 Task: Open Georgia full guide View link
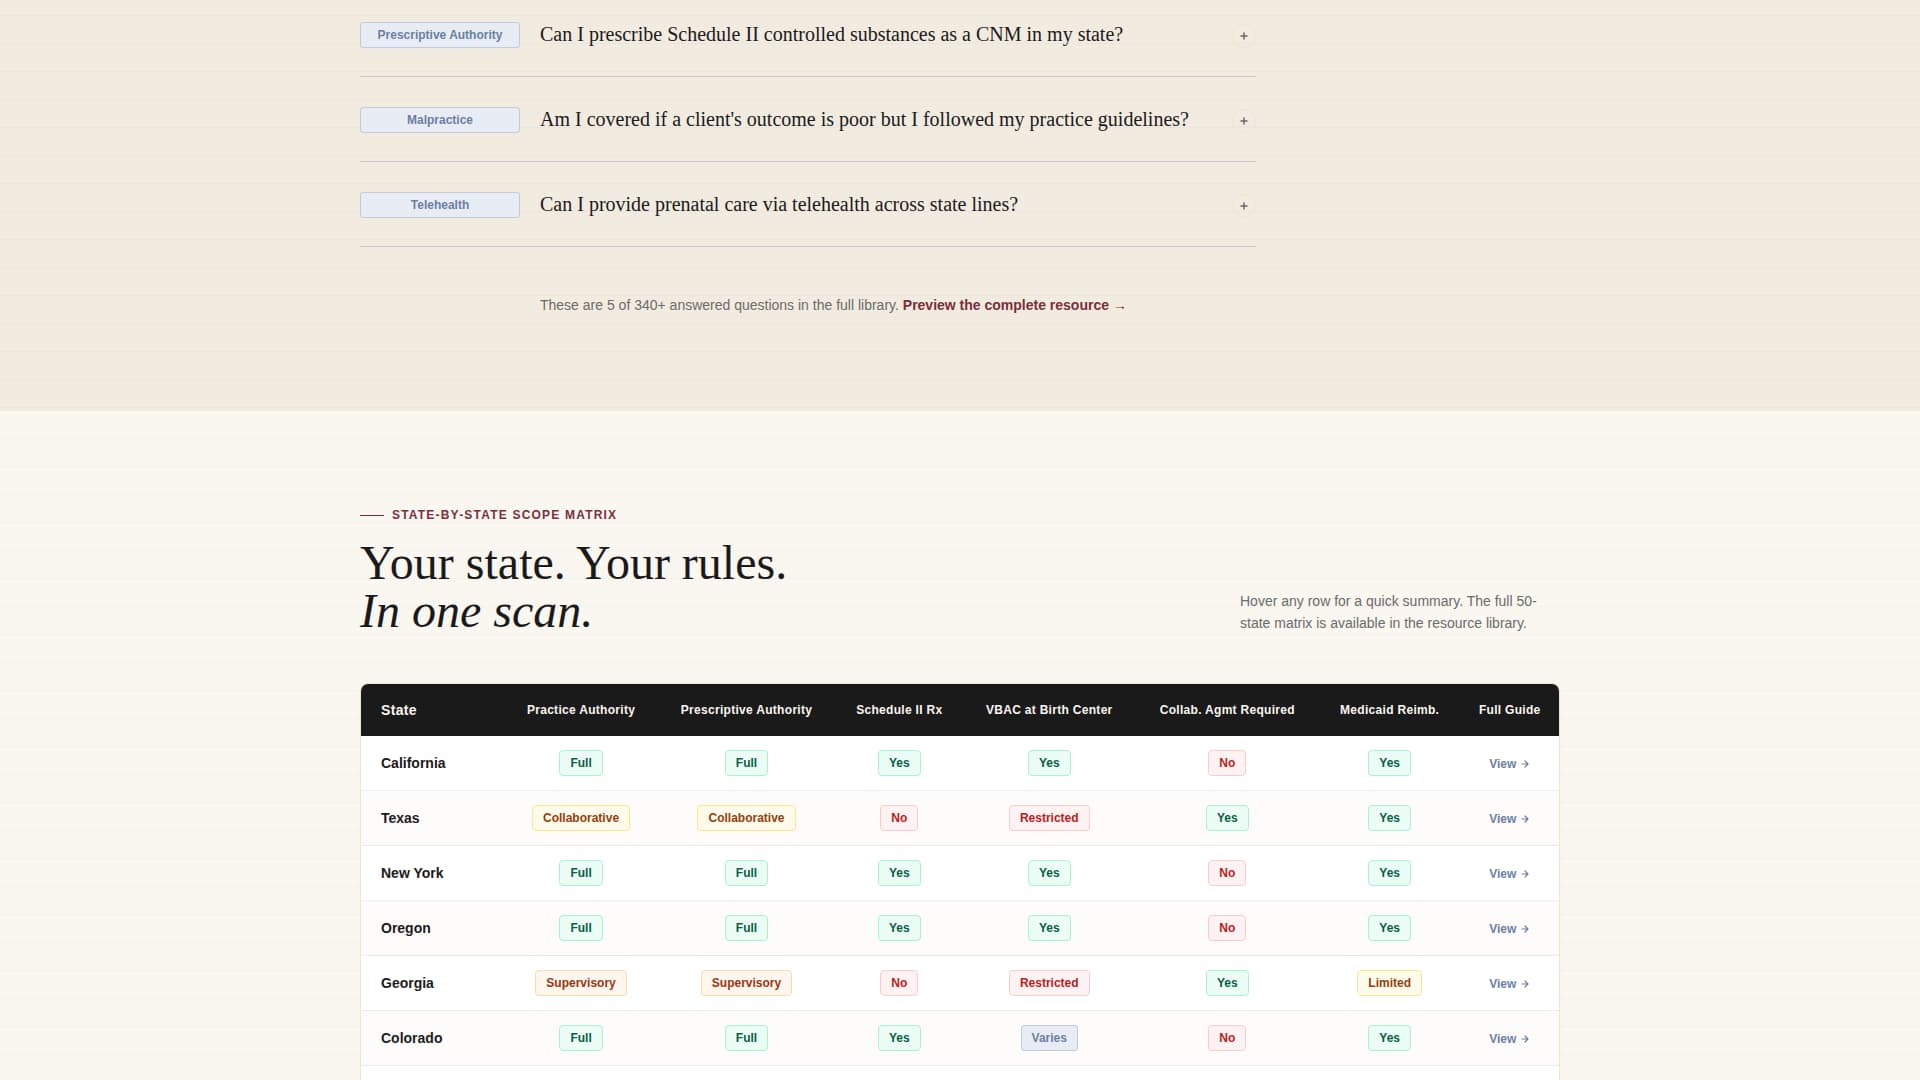pos(1509,984)
